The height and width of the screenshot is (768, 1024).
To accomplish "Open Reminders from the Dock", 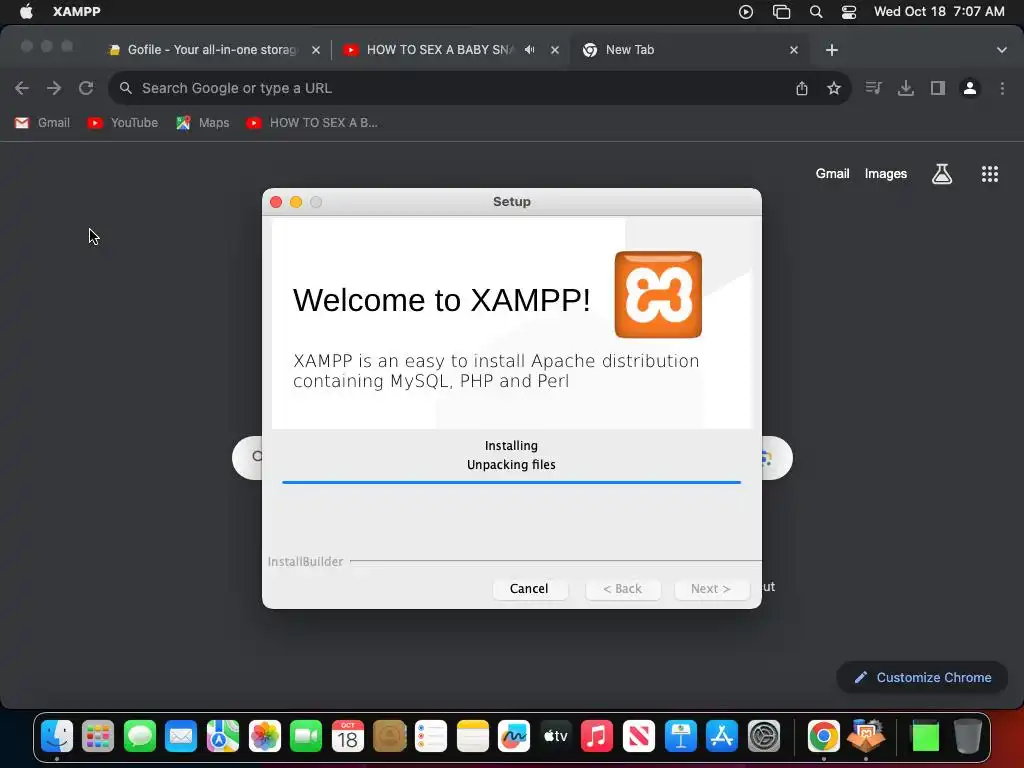I will 431,737.
